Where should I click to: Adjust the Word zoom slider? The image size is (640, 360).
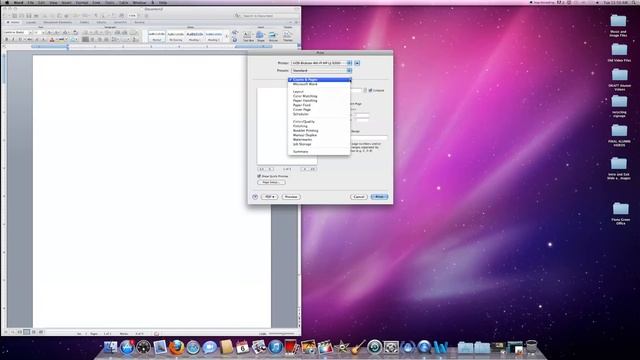tap(282, 333)
